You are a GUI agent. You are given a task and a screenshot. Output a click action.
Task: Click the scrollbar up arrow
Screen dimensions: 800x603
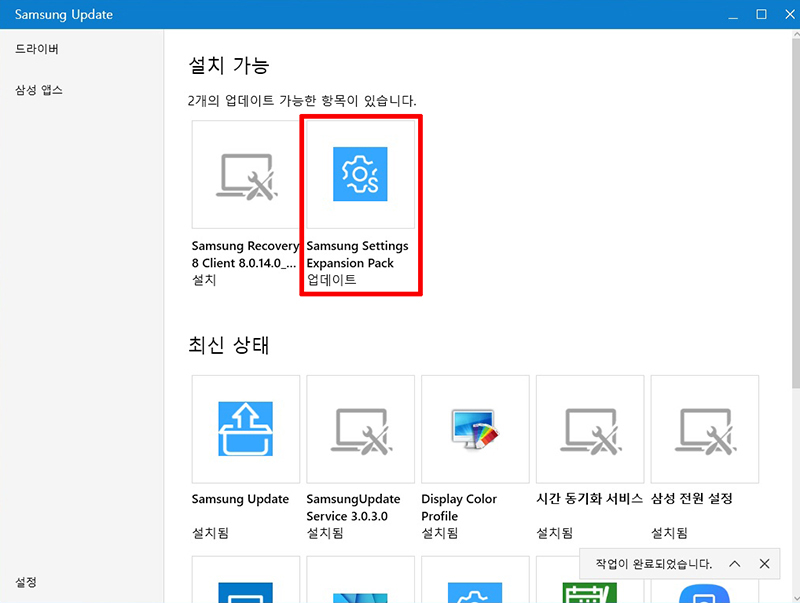click(x=796, y=34)
